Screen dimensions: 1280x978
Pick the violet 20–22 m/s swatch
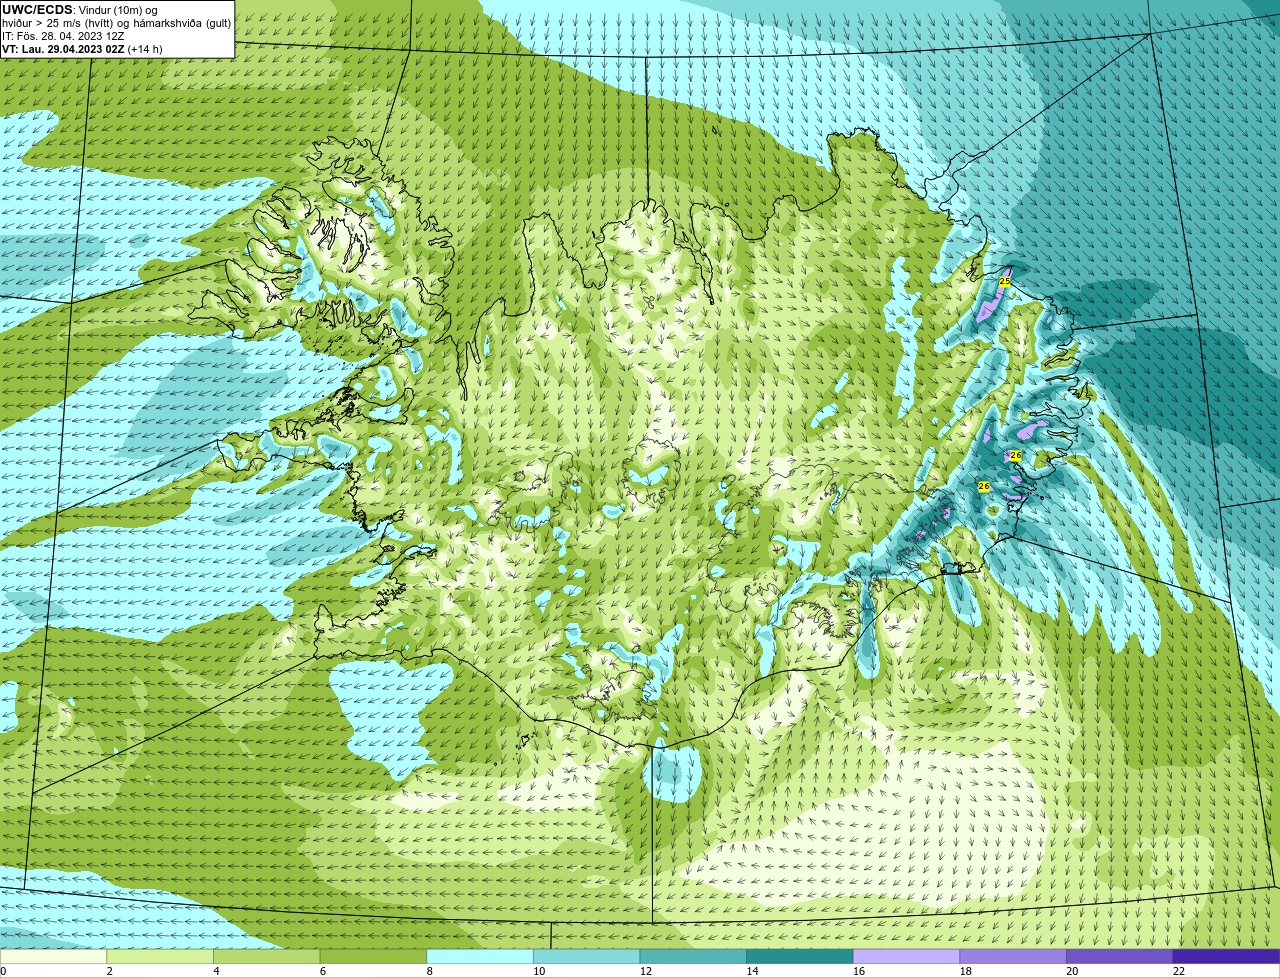1120,957
